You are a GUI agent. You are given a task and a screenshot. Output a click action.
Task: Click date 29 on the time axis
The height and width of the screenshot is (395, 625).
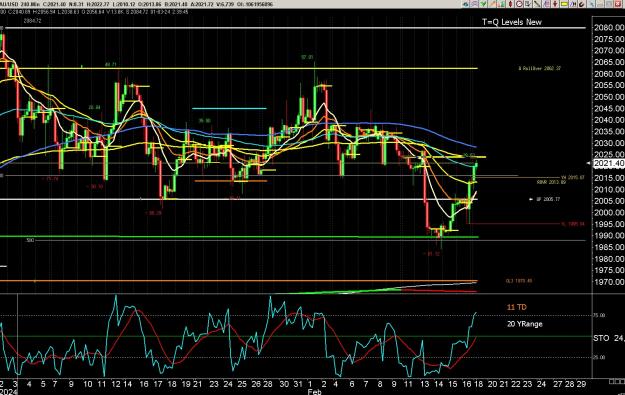pyautogui.click(x=581, y=384)
